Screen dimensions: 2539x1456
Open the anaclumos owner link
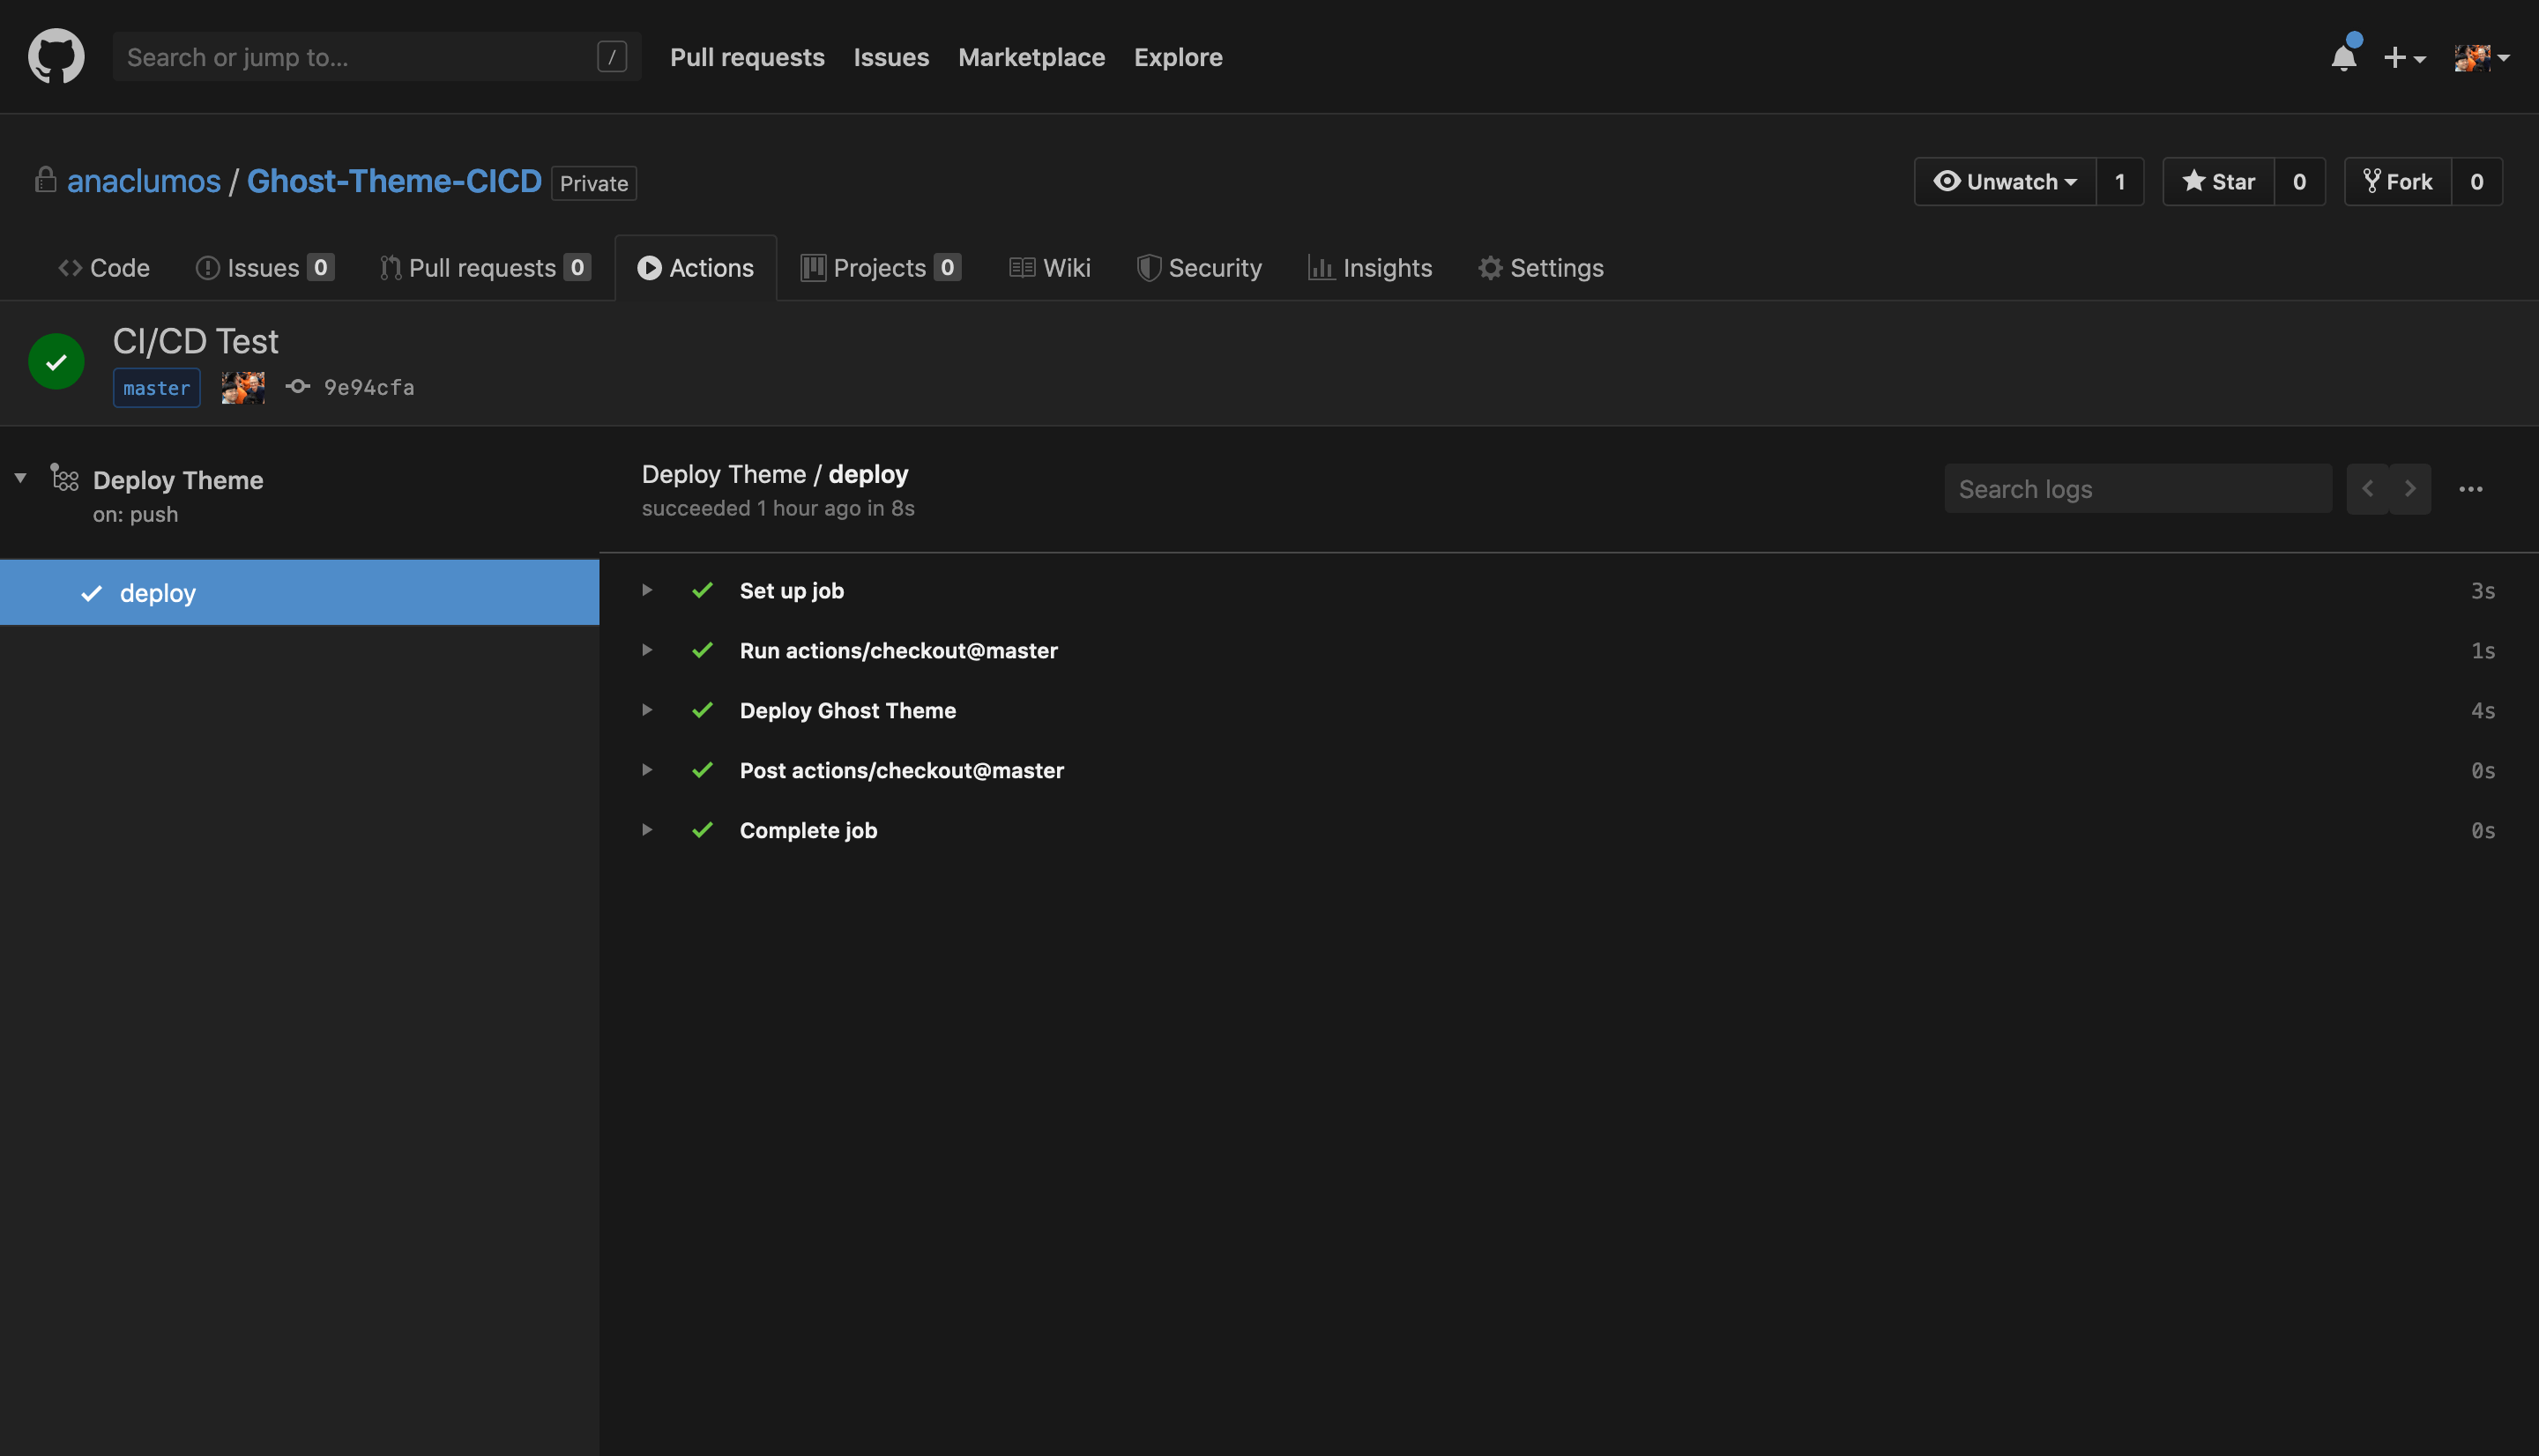[143, 182]
